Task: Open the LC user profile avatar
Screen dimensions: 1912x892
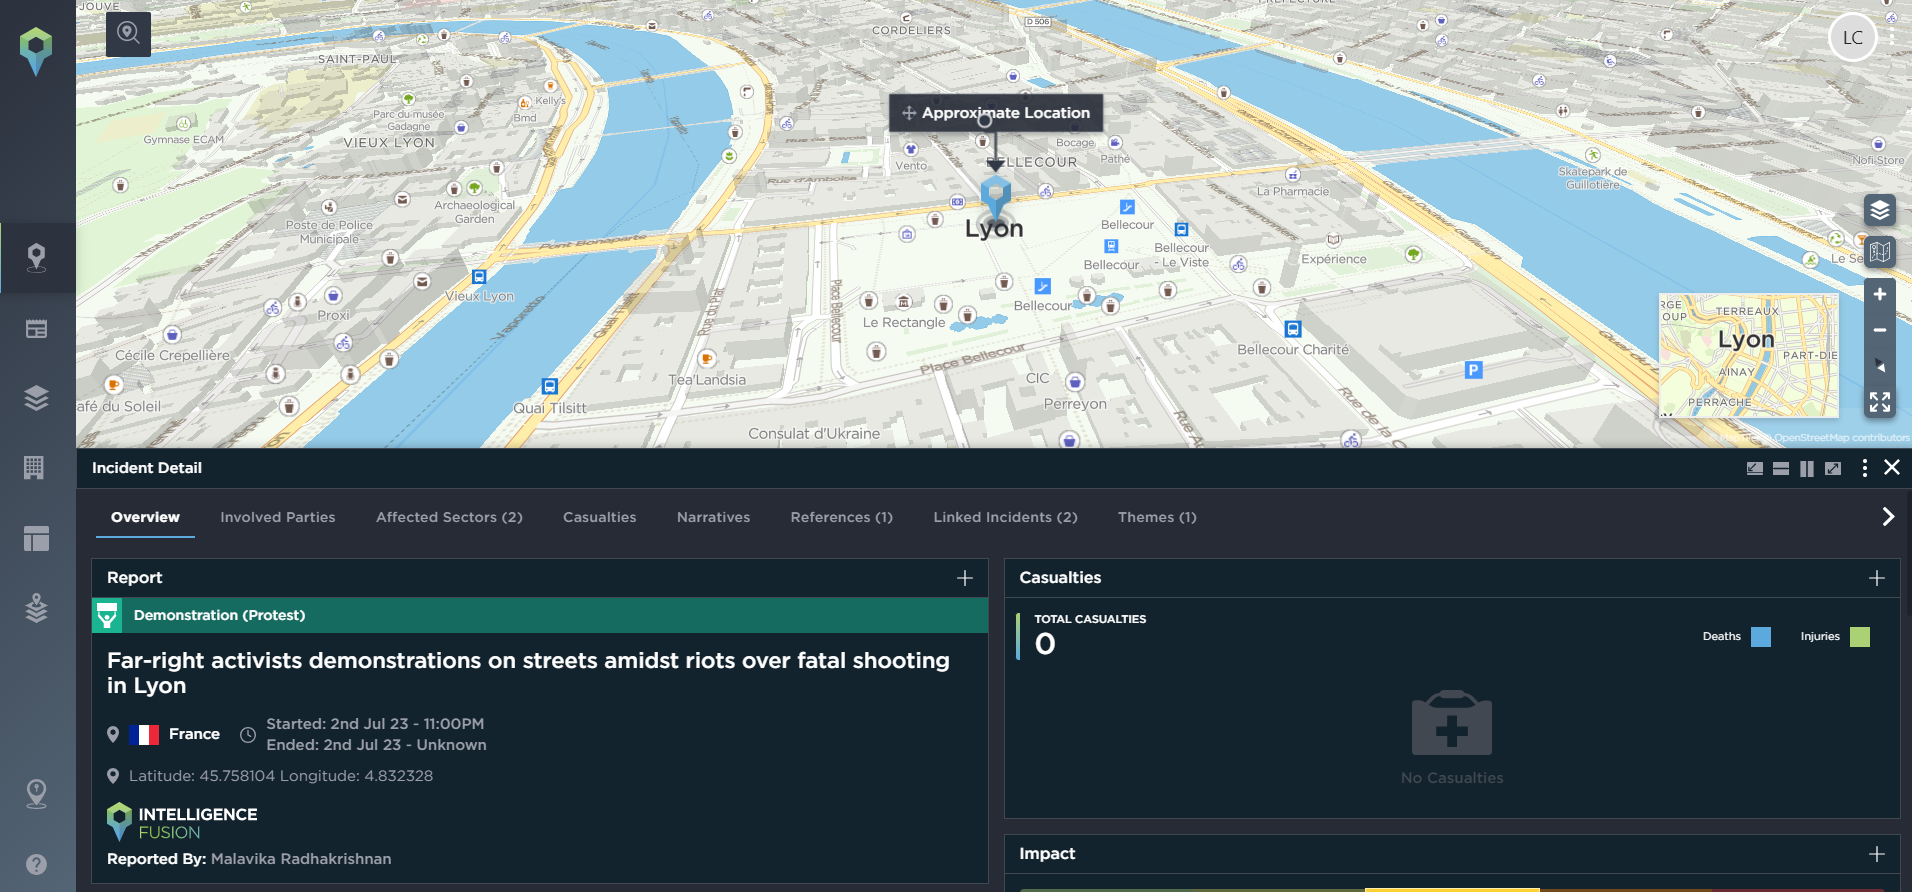Action: pos(1853,37)
